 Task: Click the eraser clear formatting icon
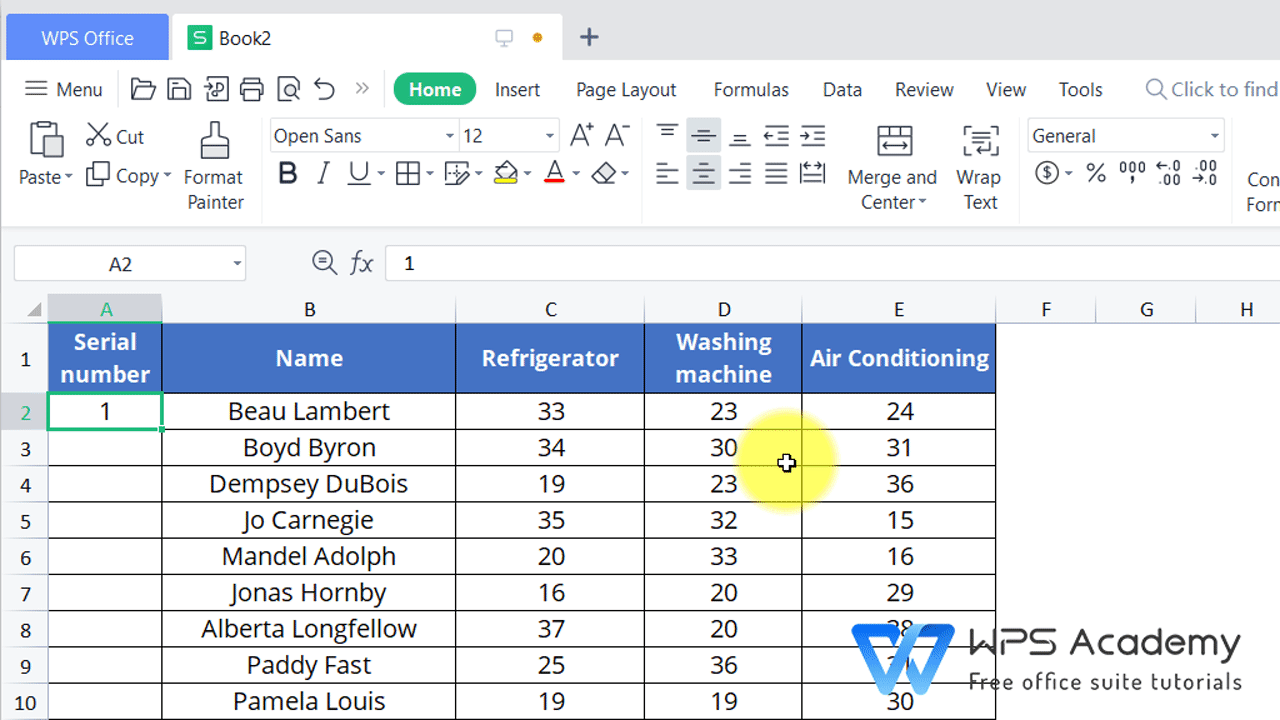coord(603,174)
